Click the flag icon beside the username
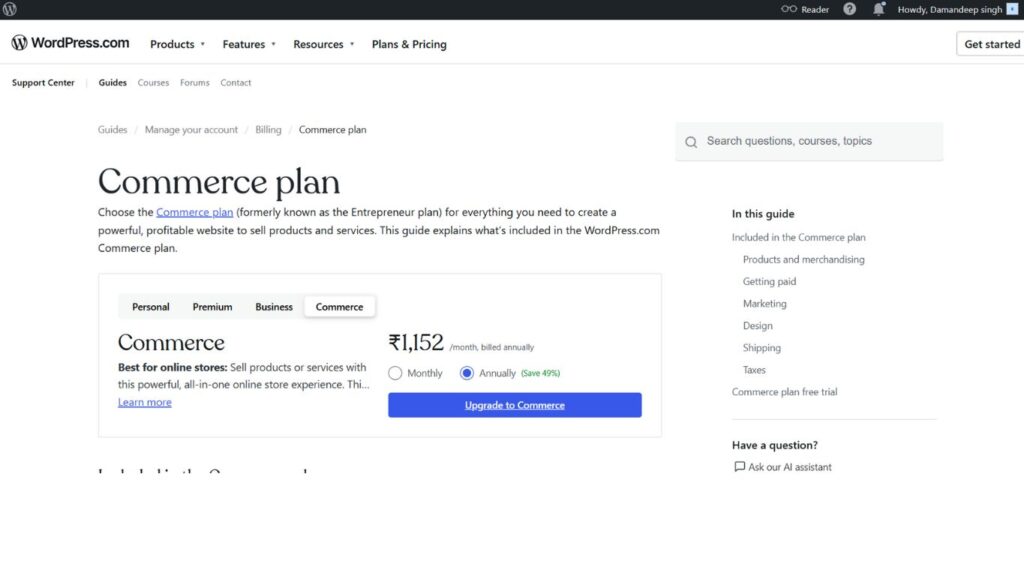 tap(1011, 9)
